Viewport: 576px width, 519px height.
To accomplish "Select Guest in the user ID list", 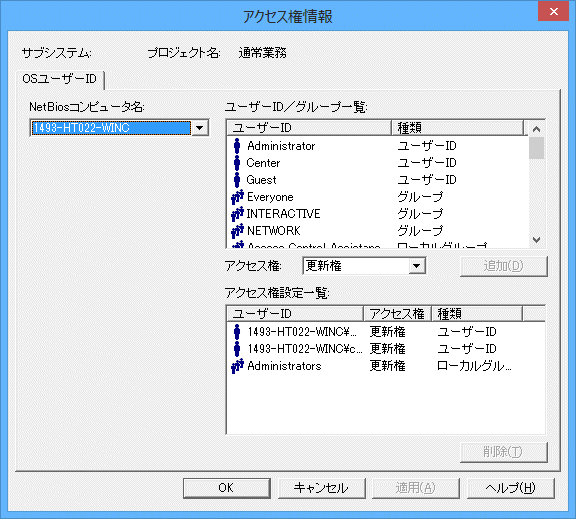I will (x=261, y=180).
